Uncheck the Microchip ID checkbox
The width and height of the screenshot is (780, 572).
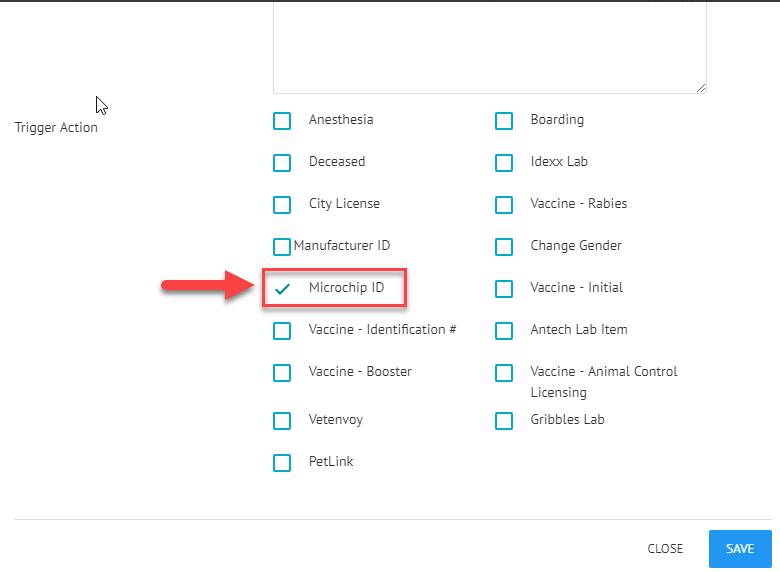point(282,288)
